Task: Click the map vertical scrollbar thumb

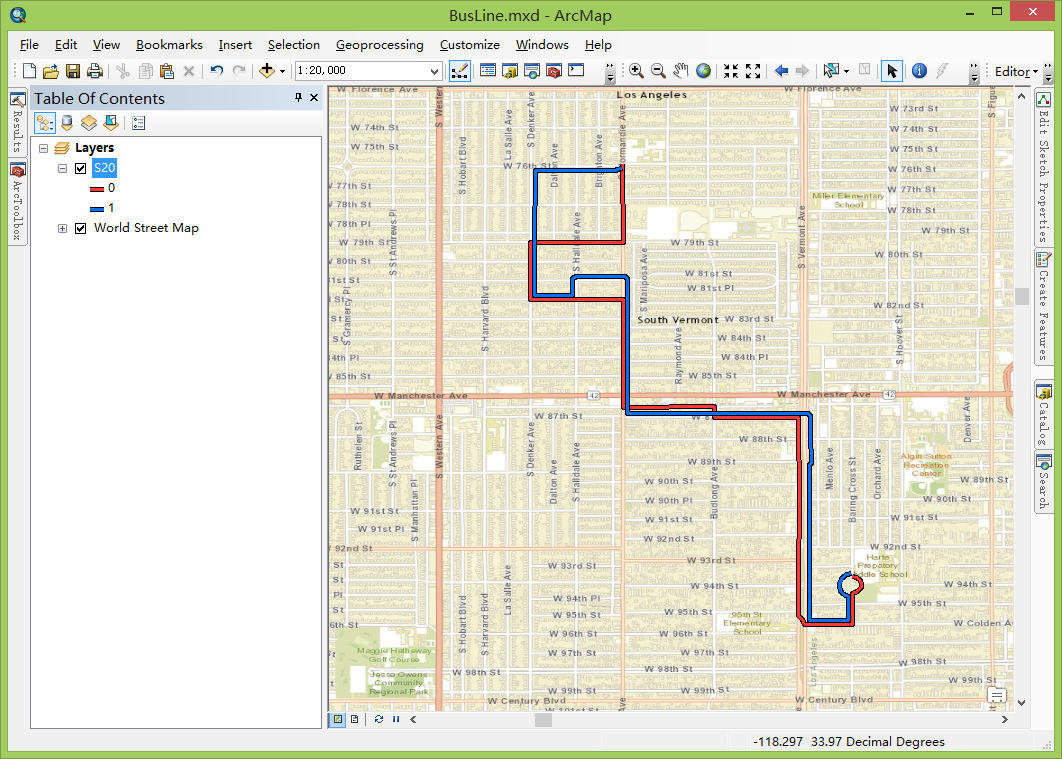Action: tap(1021, 296)
